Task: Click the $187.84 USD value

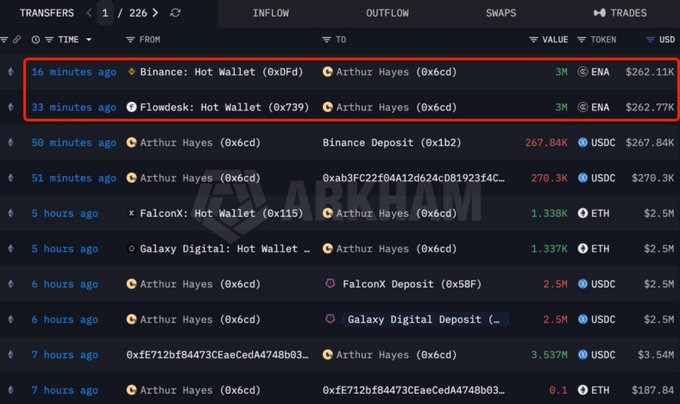Action: coord(653,390)
